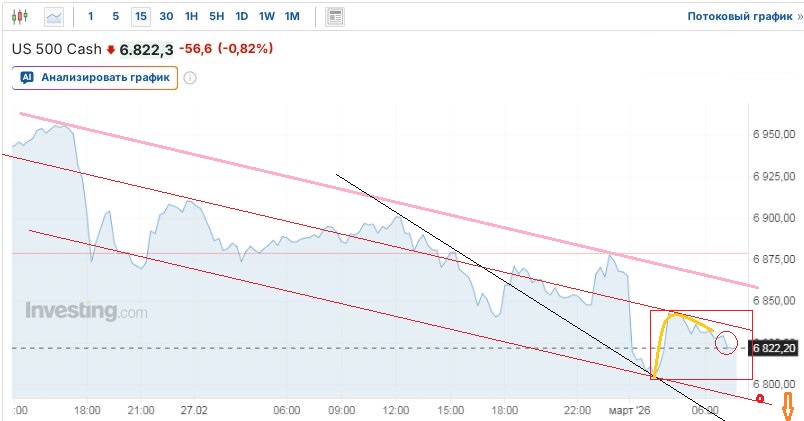Click the info icon beside the analyze button
Viewport: 804px width, 421px height.
pyautogui.click(x=189, y=77)
